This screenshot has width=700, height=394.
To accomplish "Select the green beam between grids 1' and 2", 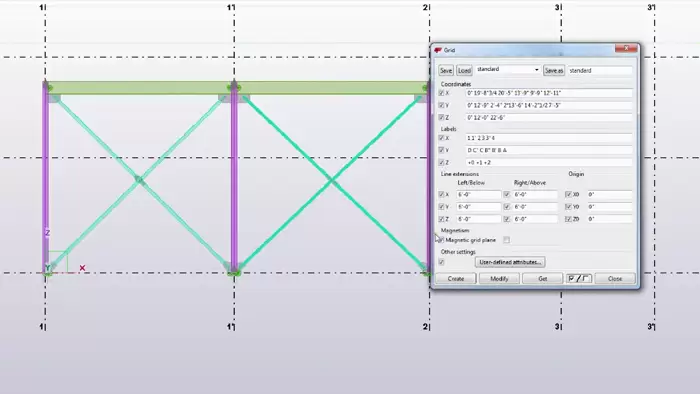I will coord(332,87).
